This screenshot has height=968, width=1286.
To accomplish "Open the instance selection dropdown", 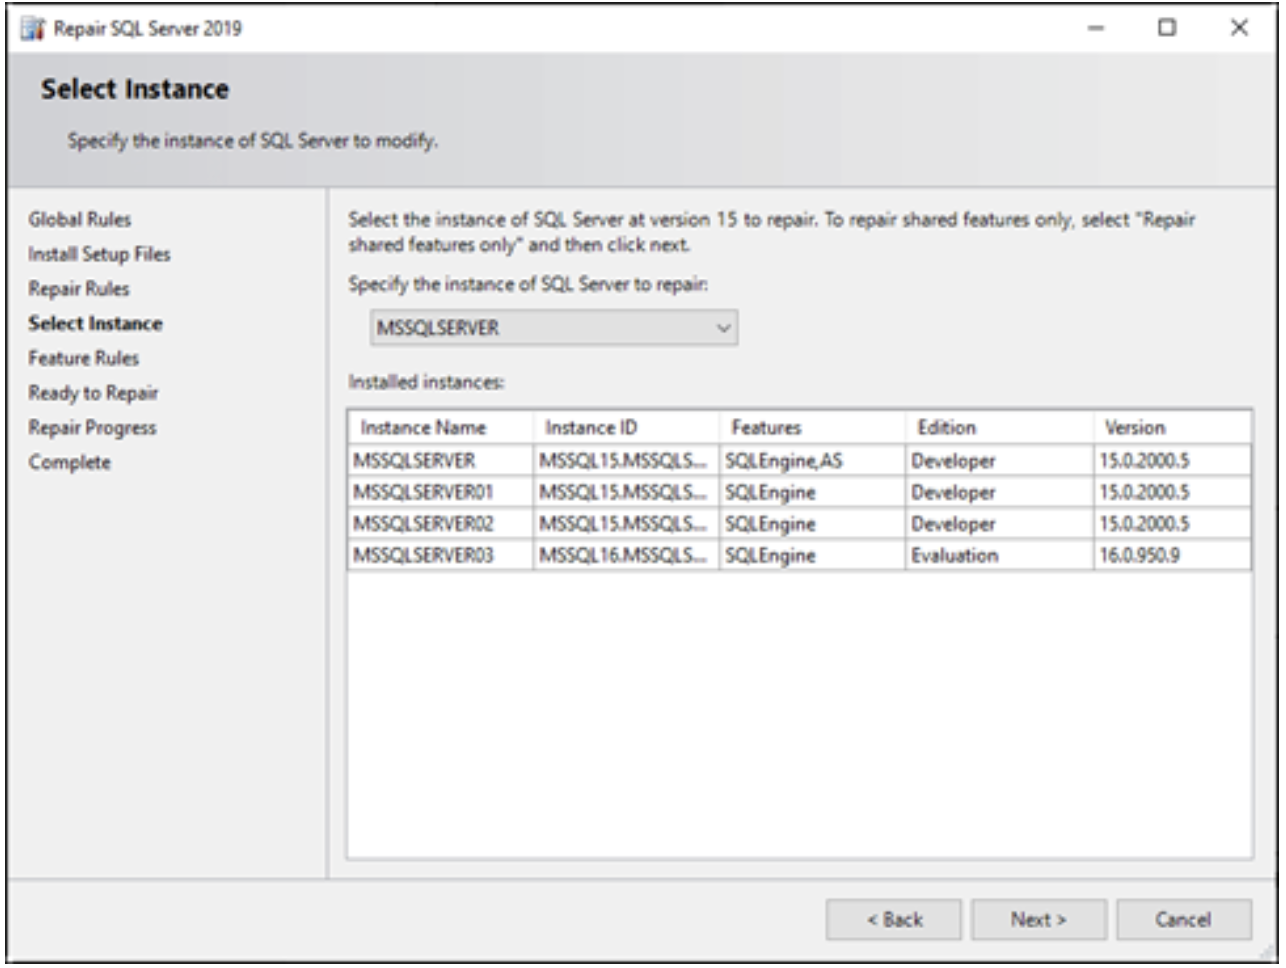I will (x=554, y=328).
